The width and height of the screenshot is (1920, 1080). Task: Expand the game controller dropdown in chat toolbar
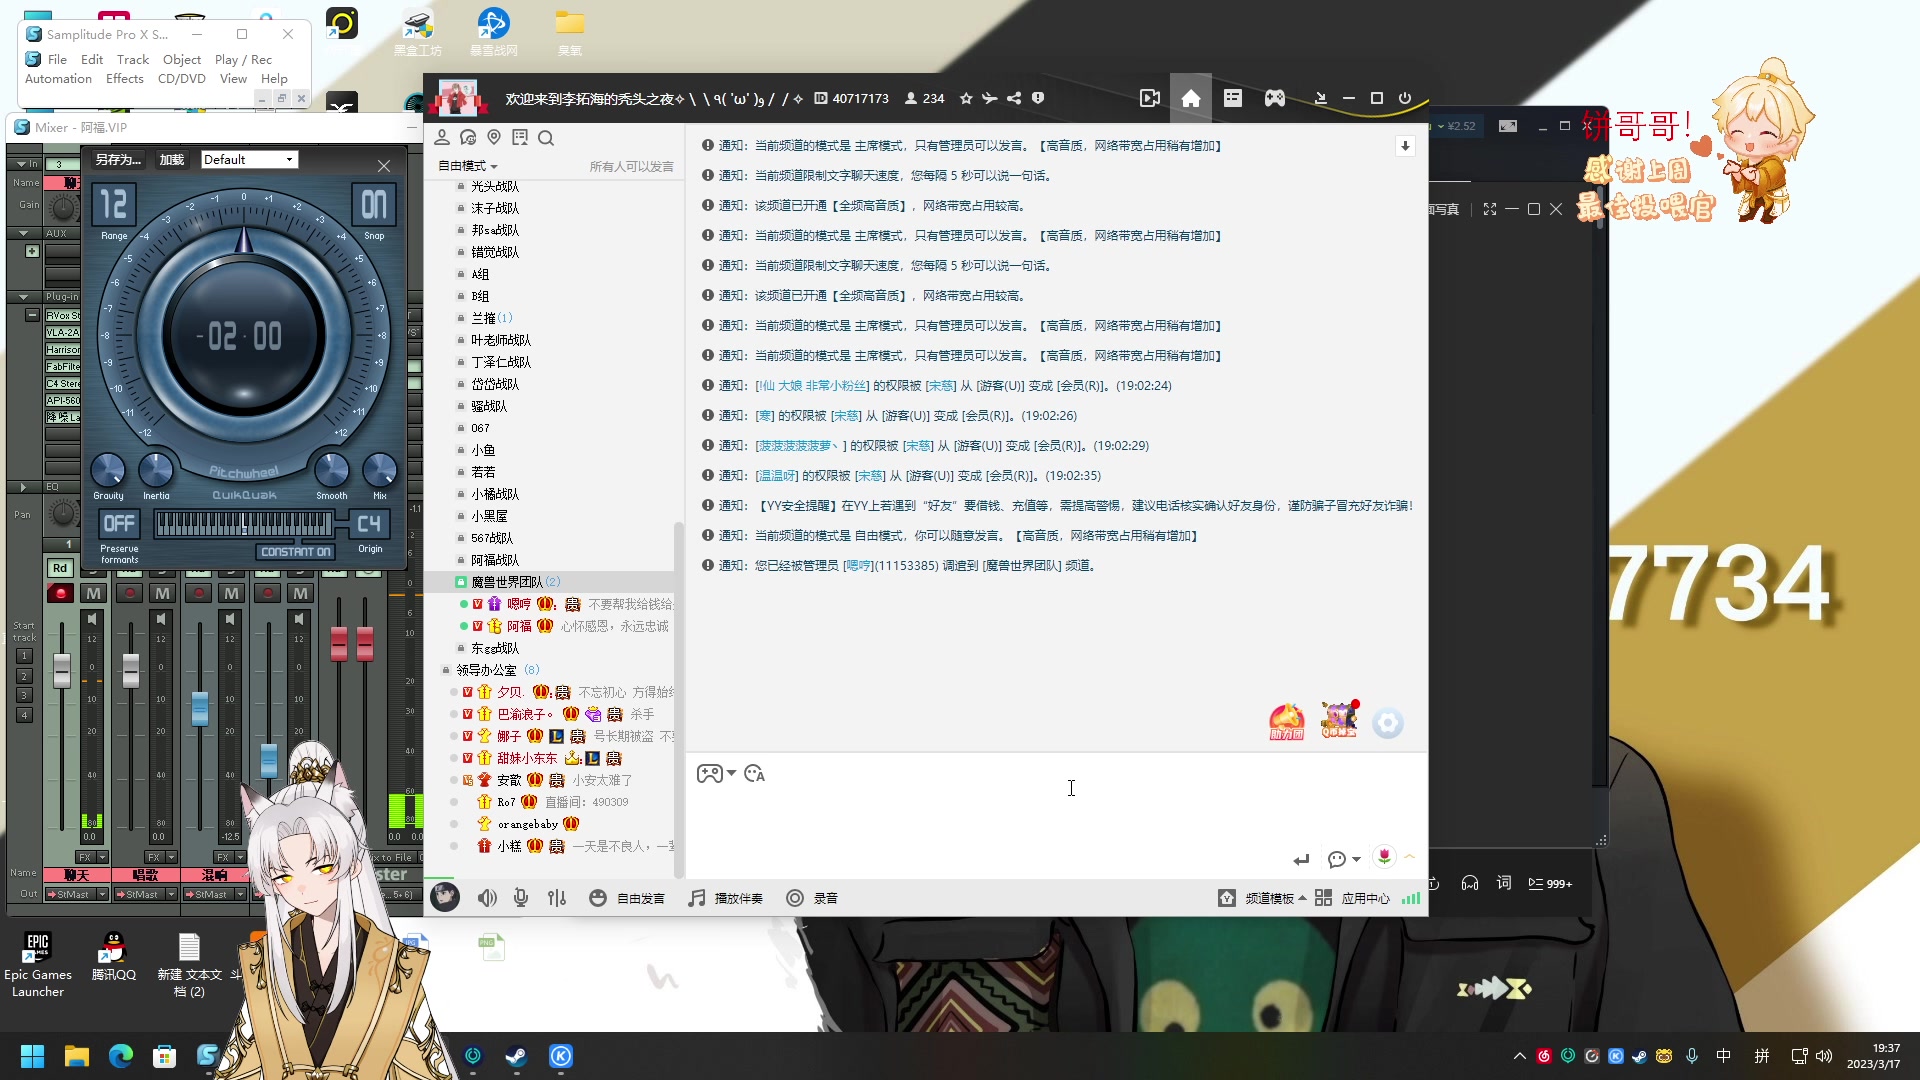[x=732, y=773]
